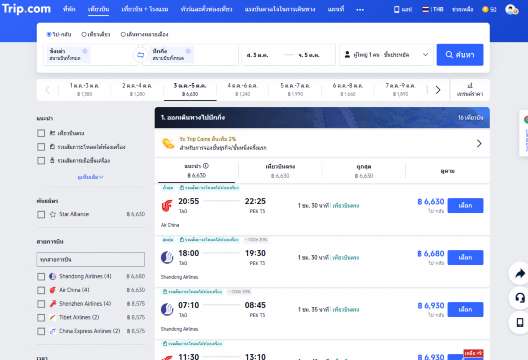This screenshot has height=360, width=528.
Task: Open the mobile phone floating button
Action: click(520, 323)
